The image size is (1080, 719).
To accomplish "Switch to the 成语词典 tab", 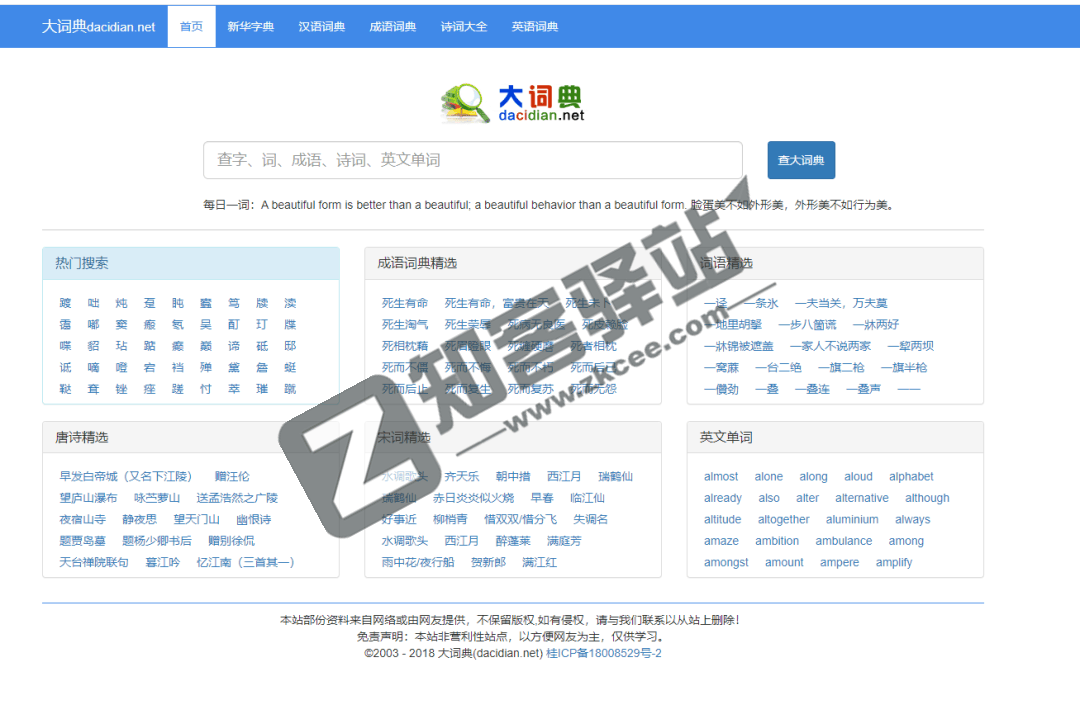I will [x=392, y=26].
